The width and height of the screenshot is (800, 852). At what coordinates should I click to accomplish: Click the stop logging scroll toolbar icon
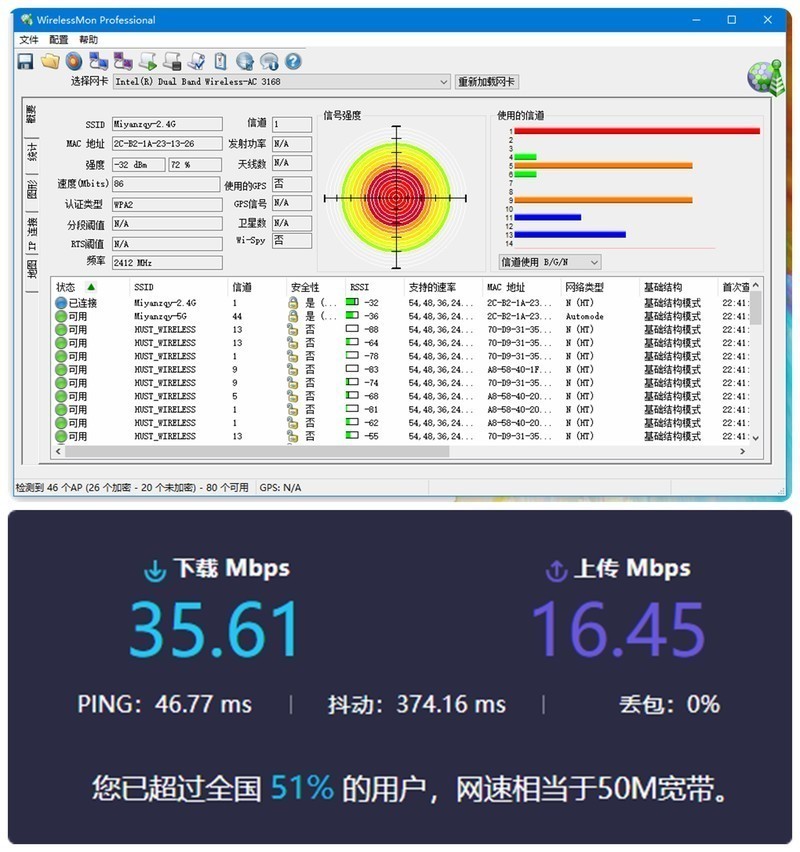173,60
